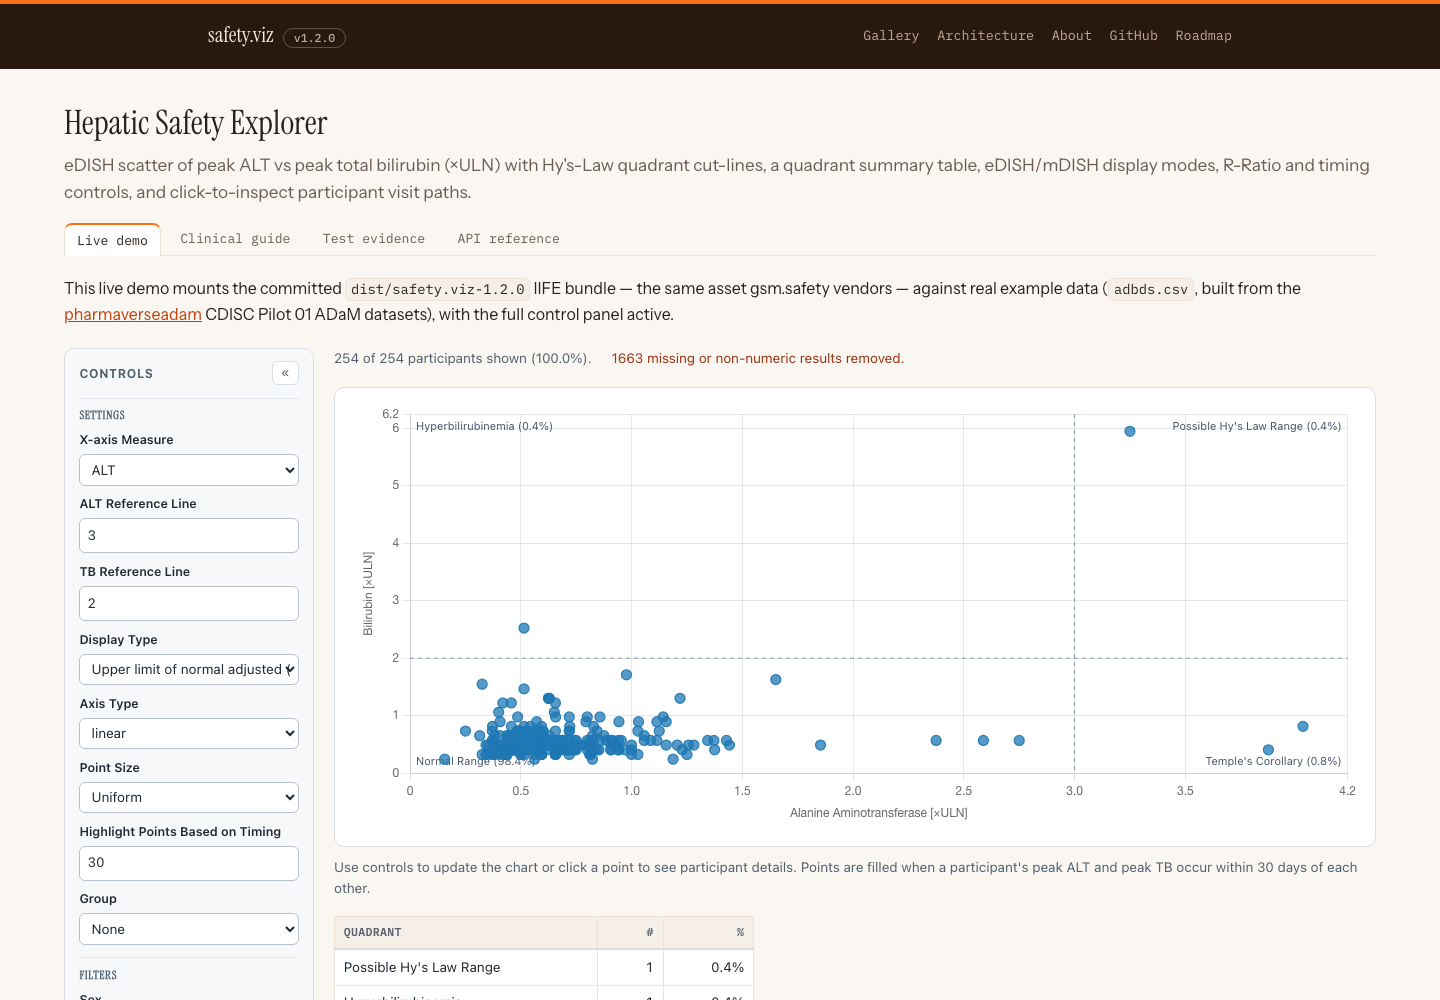Click the adbds.csv code snippet

tap(1151, 289)
